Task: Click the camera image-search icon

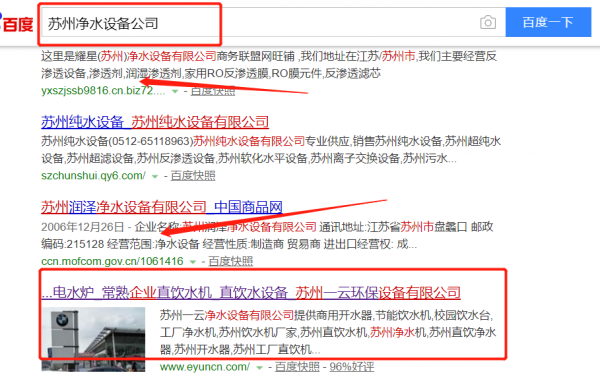Action: coord(488,23)
